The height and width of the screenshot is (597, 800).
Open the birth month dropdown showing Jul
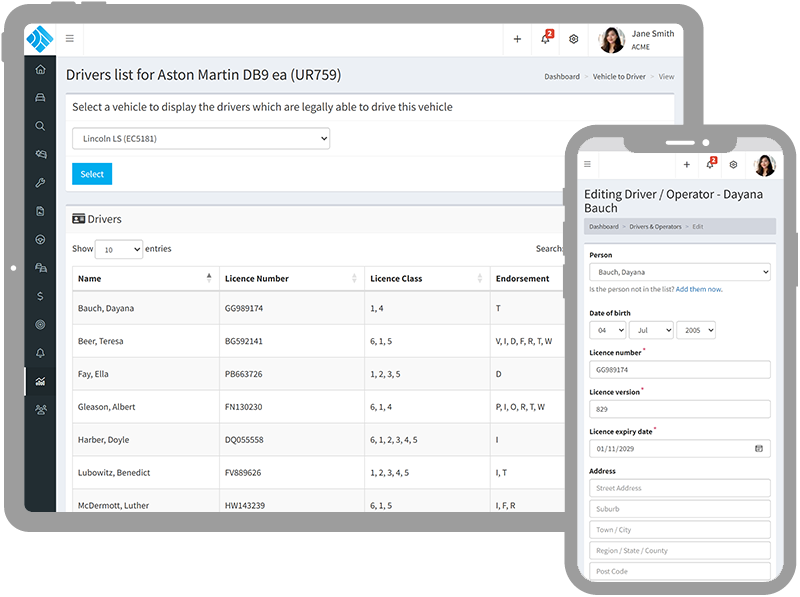click(x=652, y=330)
